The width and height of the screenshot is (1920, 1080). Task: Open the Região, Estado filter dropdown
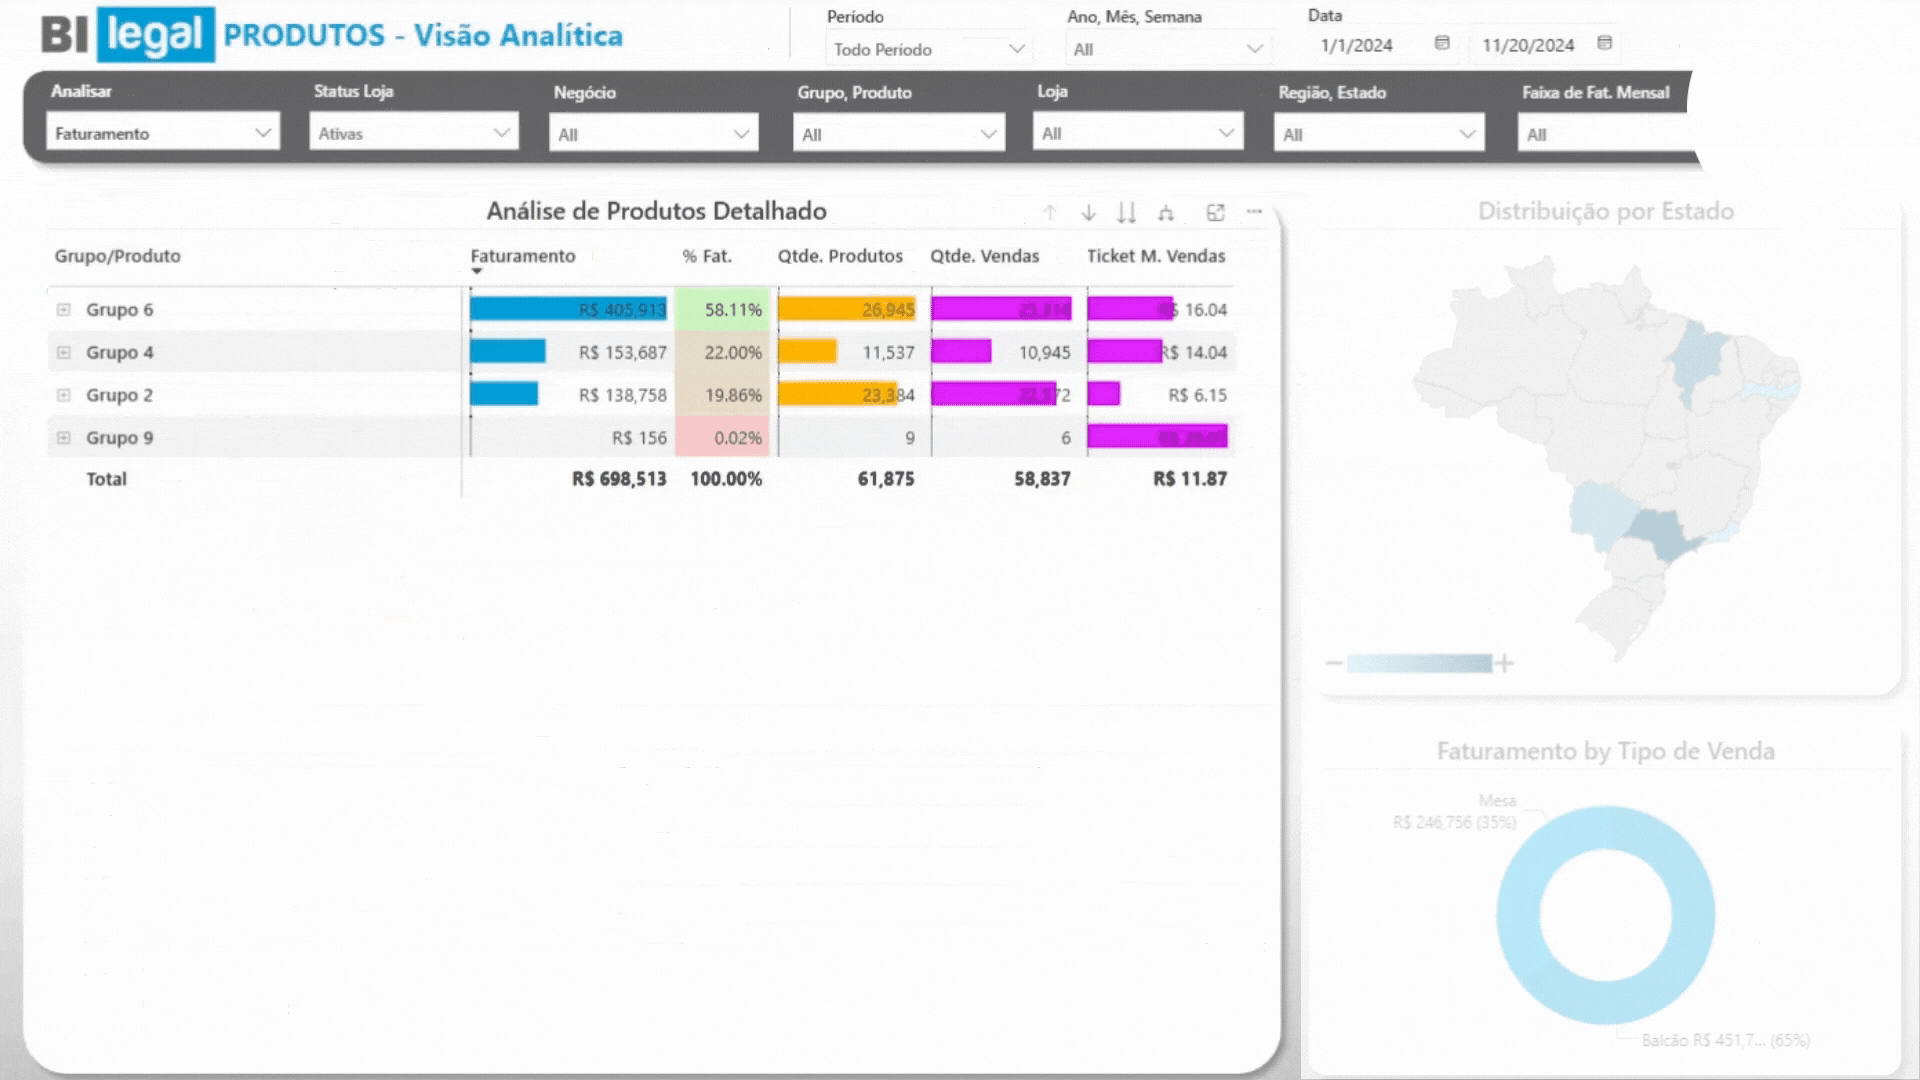1378,134
